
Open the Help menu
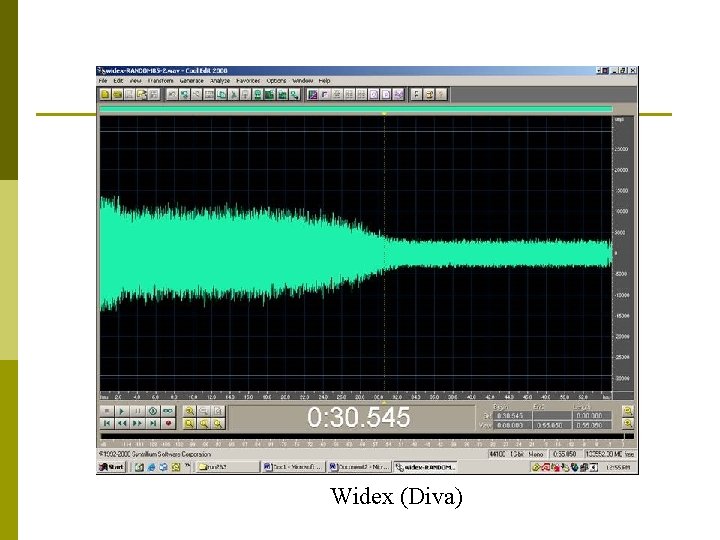[325, 80]
